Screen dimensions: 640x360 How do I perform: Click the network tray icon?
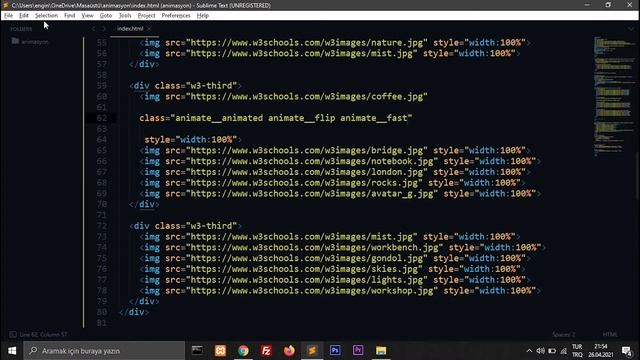(x=564, y=351)
